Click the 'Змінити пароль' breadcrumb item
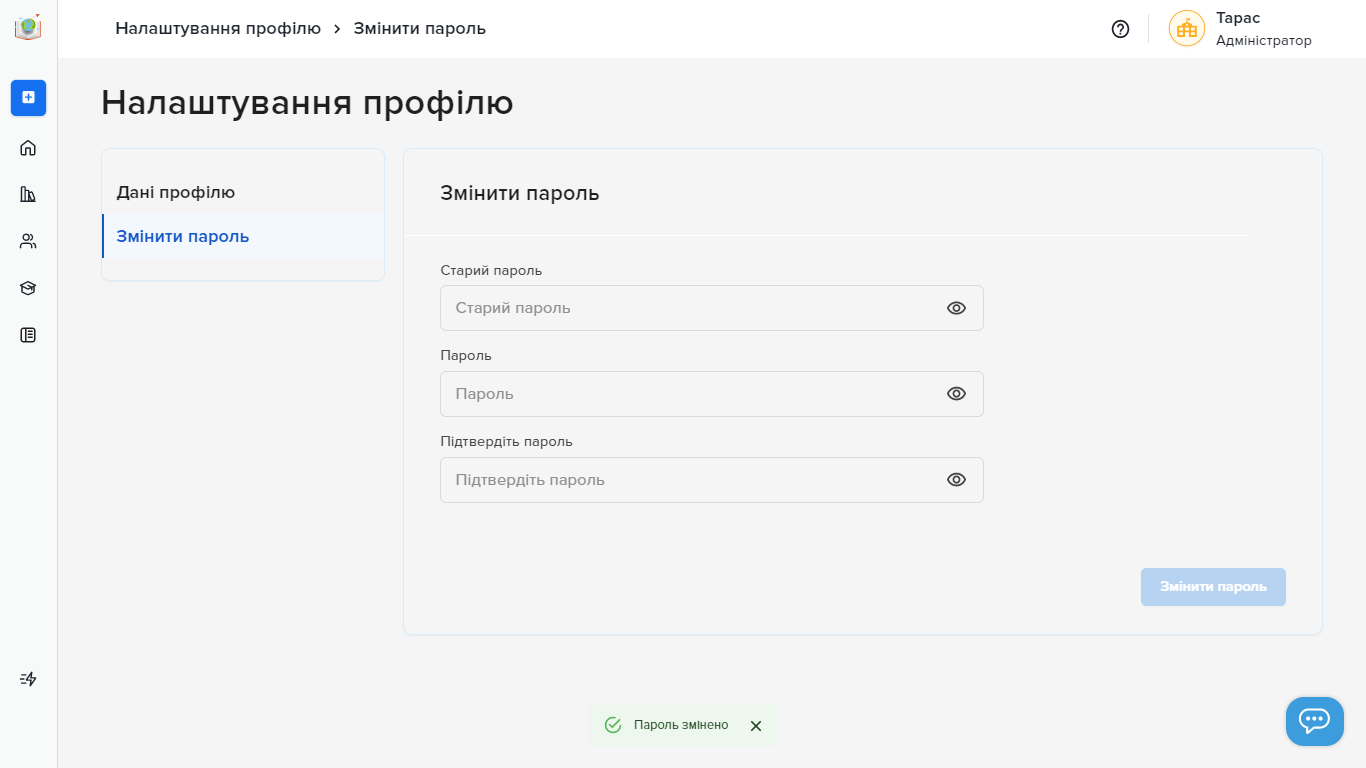 (420, 28)
